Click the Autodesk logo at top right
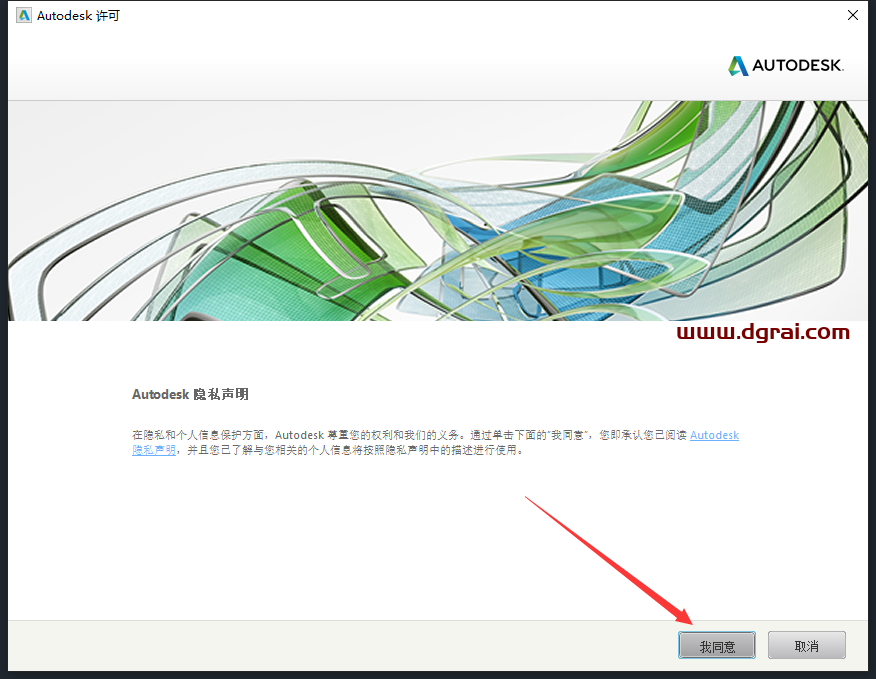The height and width of the screenshot is (679, 876). (786, 65)
